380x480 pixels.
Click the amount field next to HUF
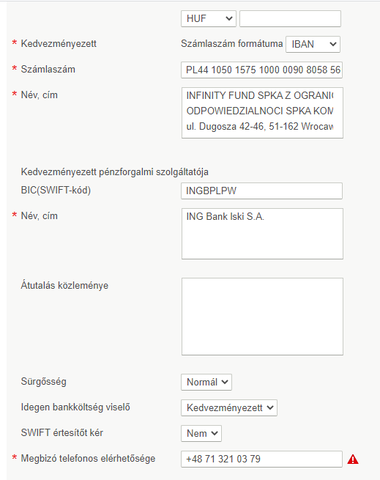pos(290,19)
